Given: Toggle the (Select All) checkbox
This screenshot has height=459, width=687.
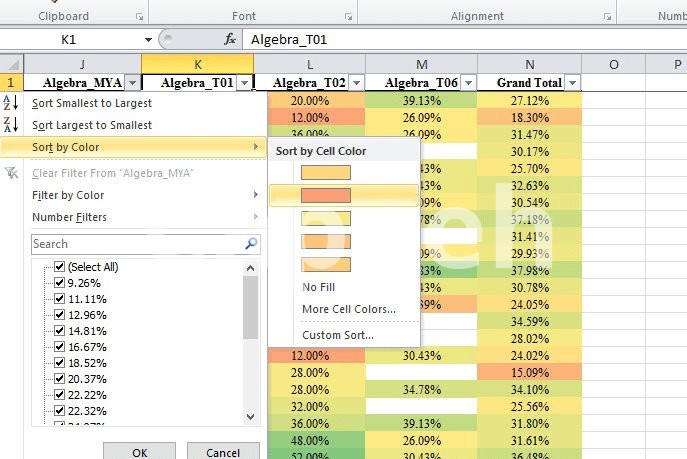Looking at the screenshot, I should [59, 267].
